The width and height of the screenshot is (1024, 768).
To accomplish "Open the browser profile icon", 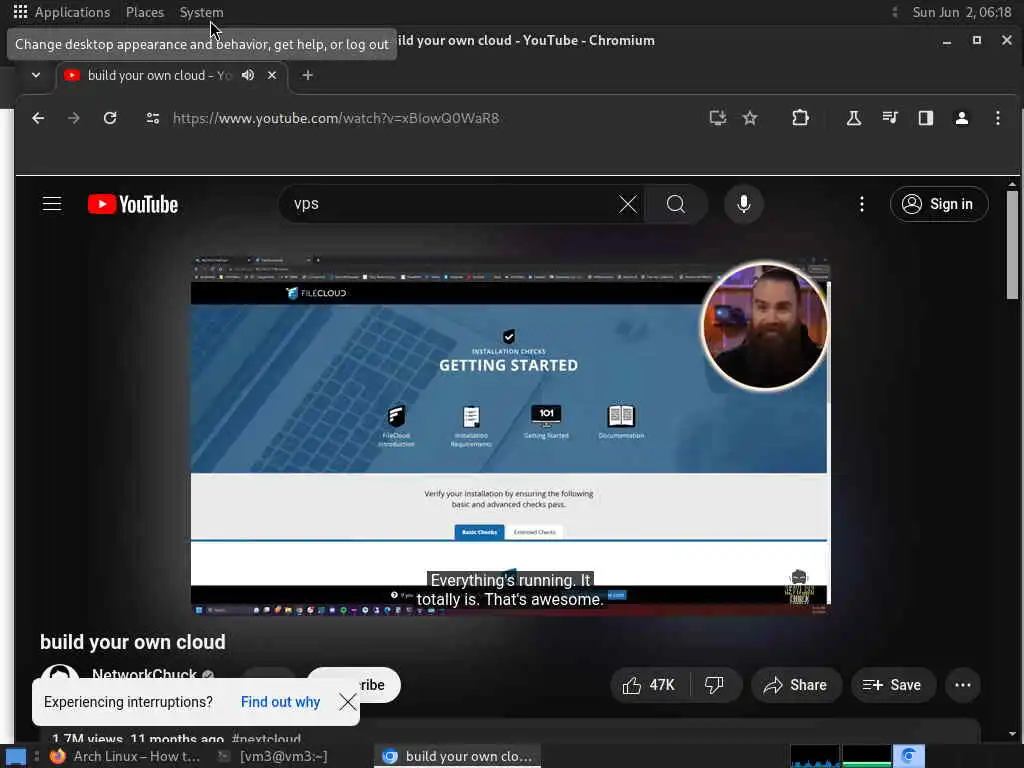I will [961, 118].
